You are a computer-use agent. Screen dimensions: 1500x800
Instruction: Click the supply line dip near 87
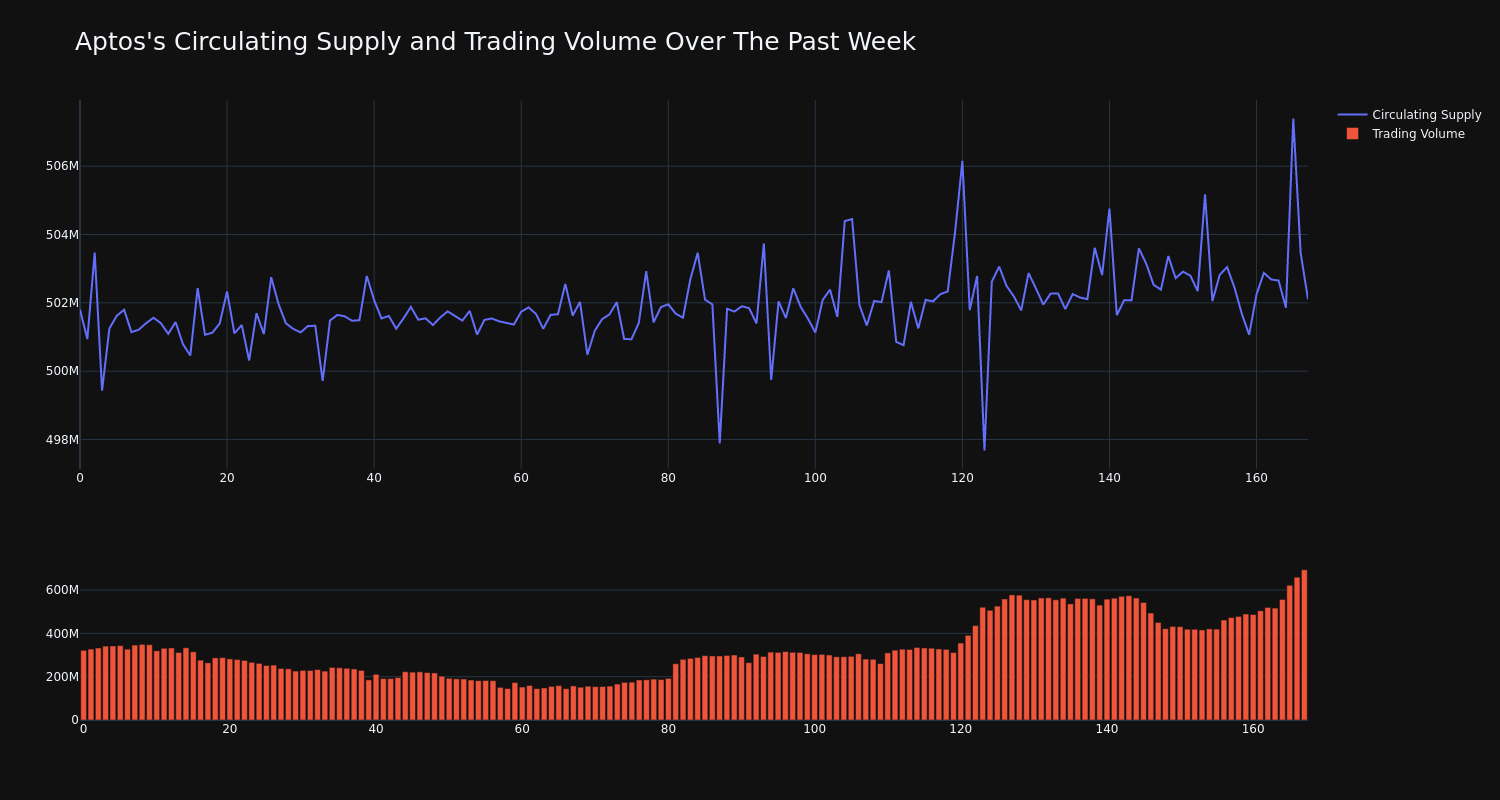pos(719,442)
